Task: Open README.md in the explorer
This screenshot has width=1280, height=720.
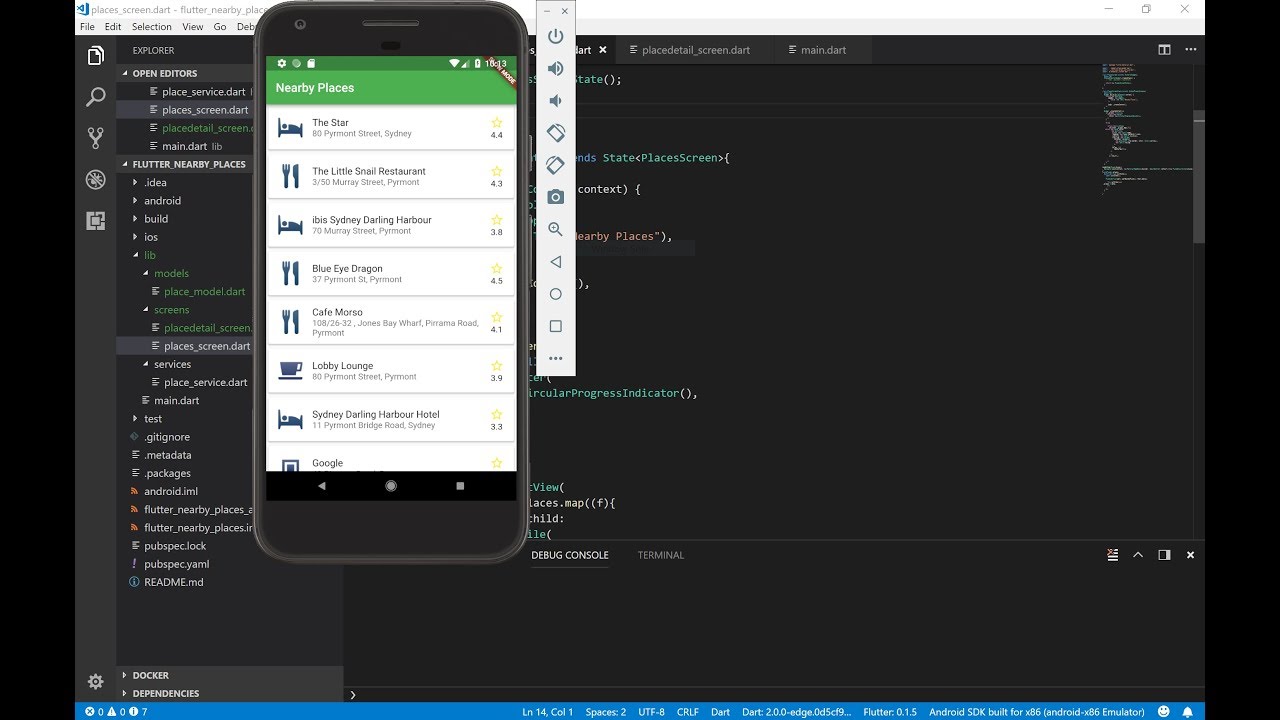Action: 173,582
